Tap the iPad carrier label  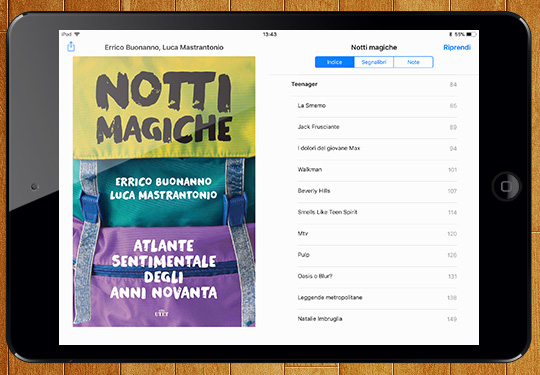click(x=67, y=34)
